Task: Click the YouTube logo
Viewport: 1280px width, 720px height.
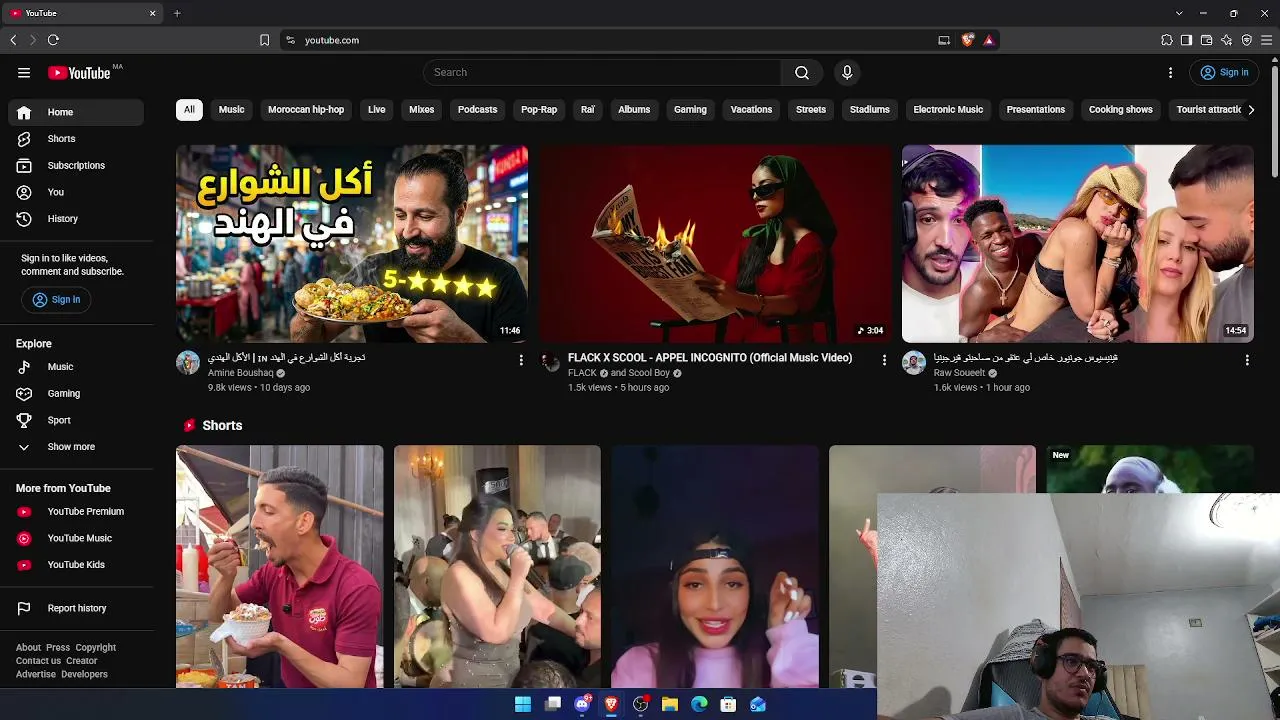Action: 79,72
